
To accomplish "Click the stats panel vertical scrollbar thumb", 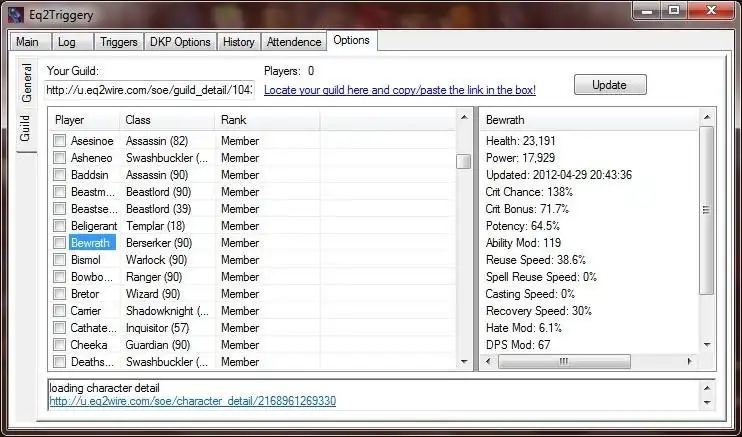I will point(707,210).
